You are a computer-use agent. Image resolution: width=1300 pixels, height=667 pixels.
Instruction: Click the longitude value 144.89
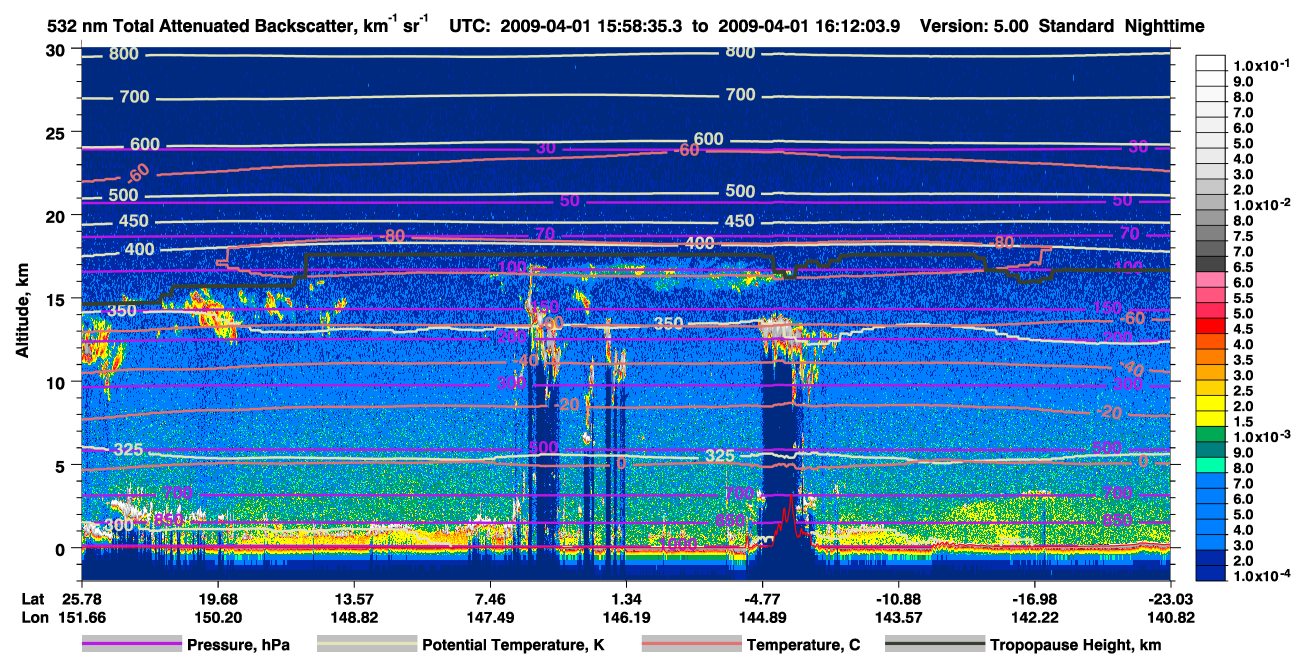(x=763, y=616)
